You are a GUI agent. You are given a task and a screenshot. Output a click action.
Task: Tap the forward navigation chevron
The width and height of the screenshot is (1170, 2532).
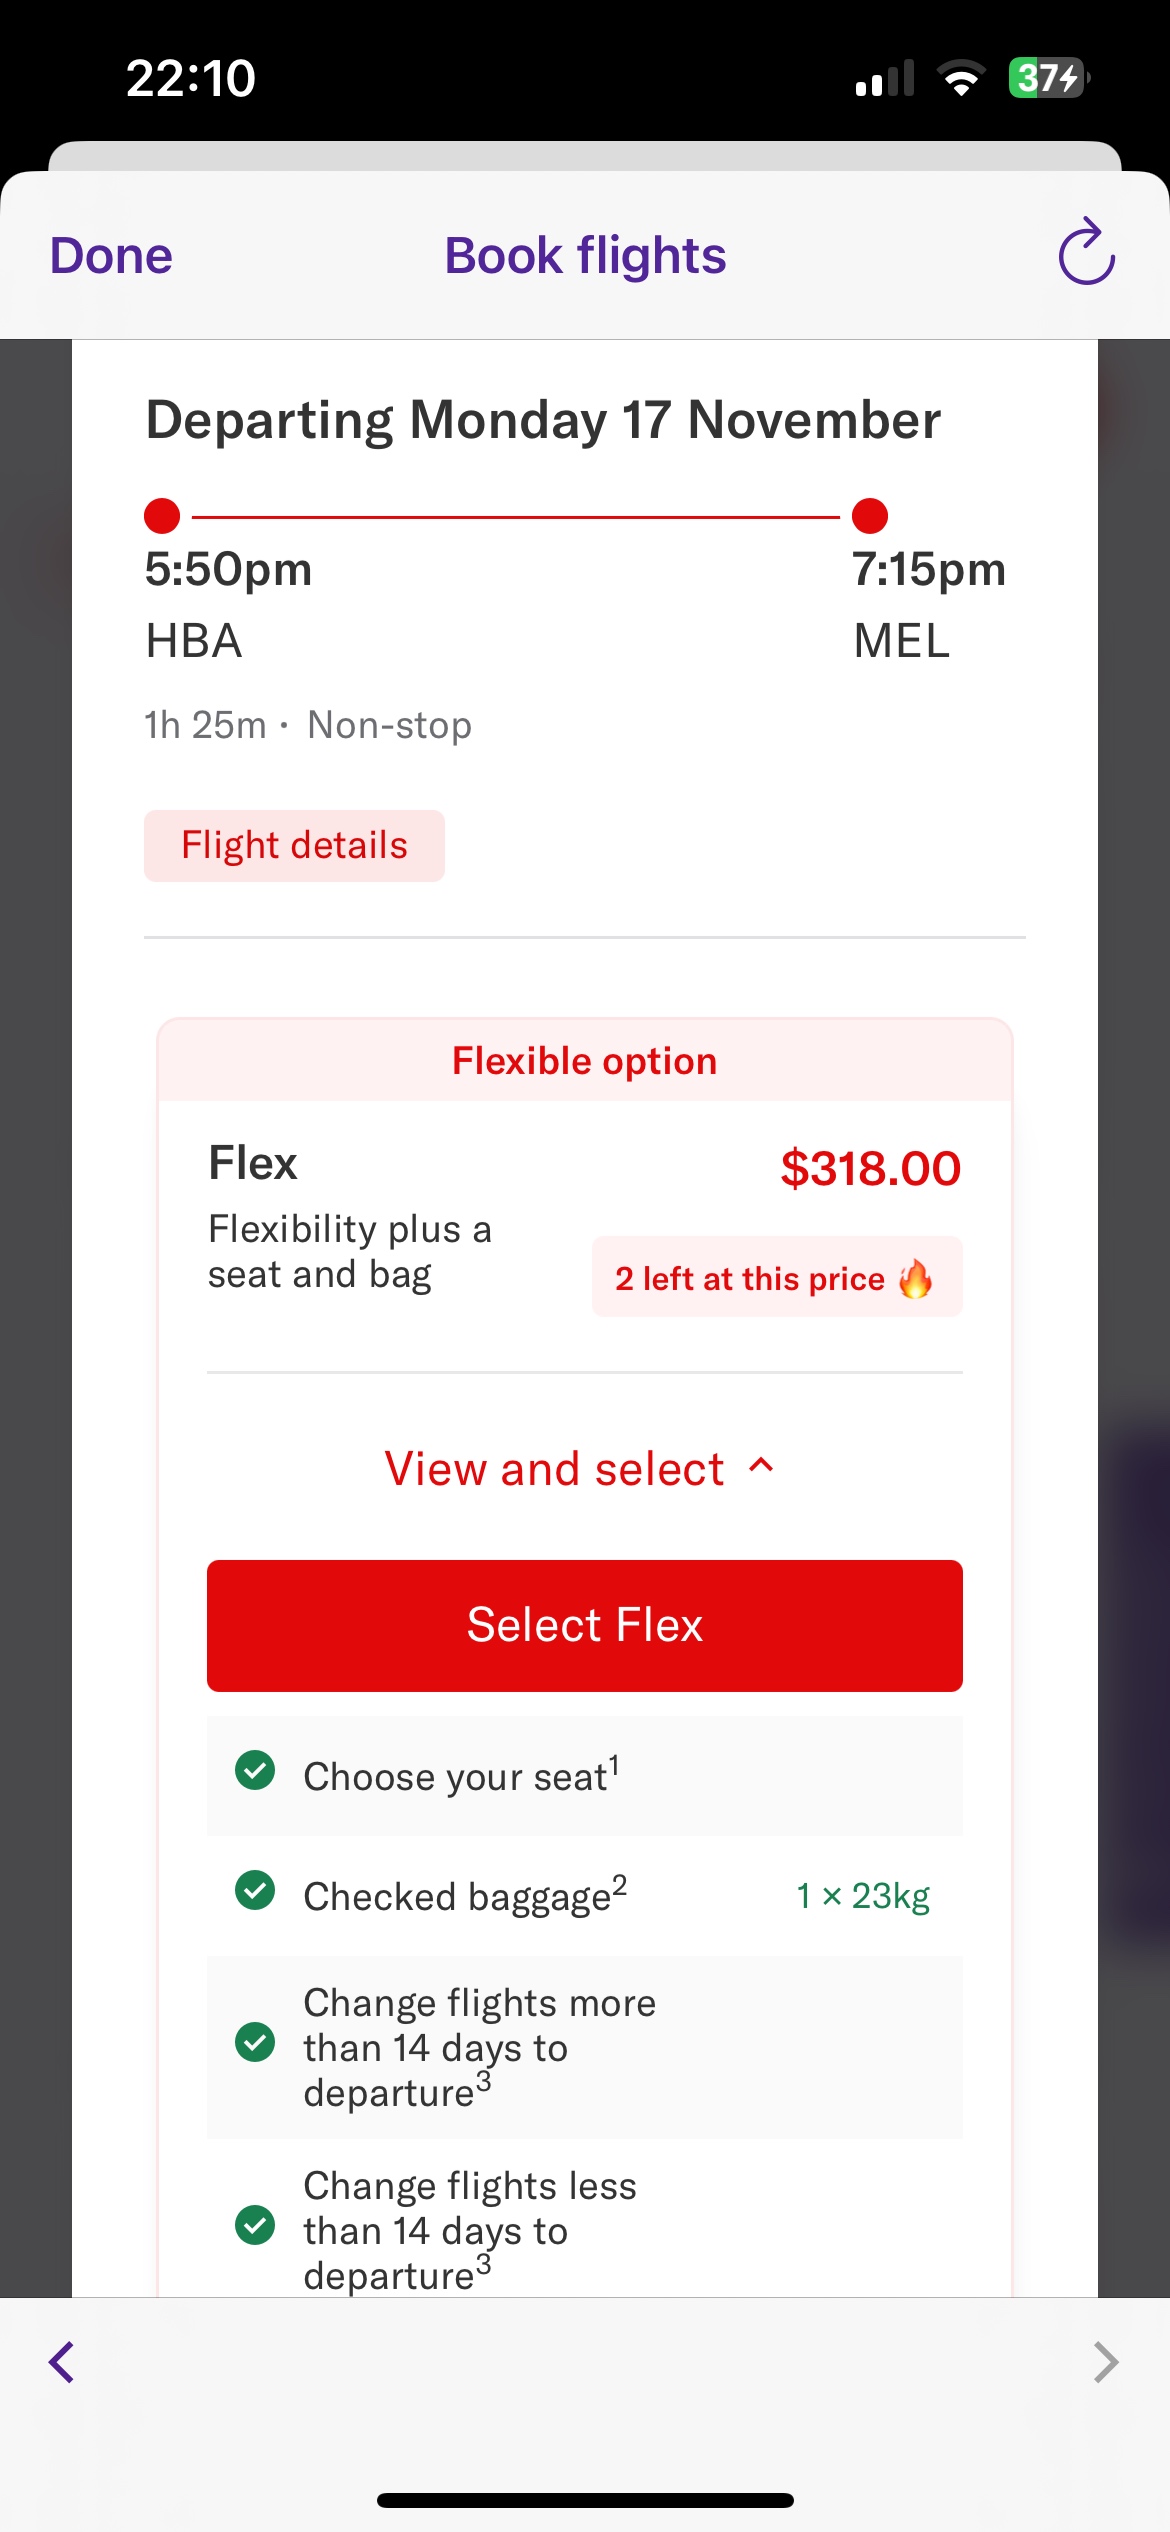tap(1105, 2362)
